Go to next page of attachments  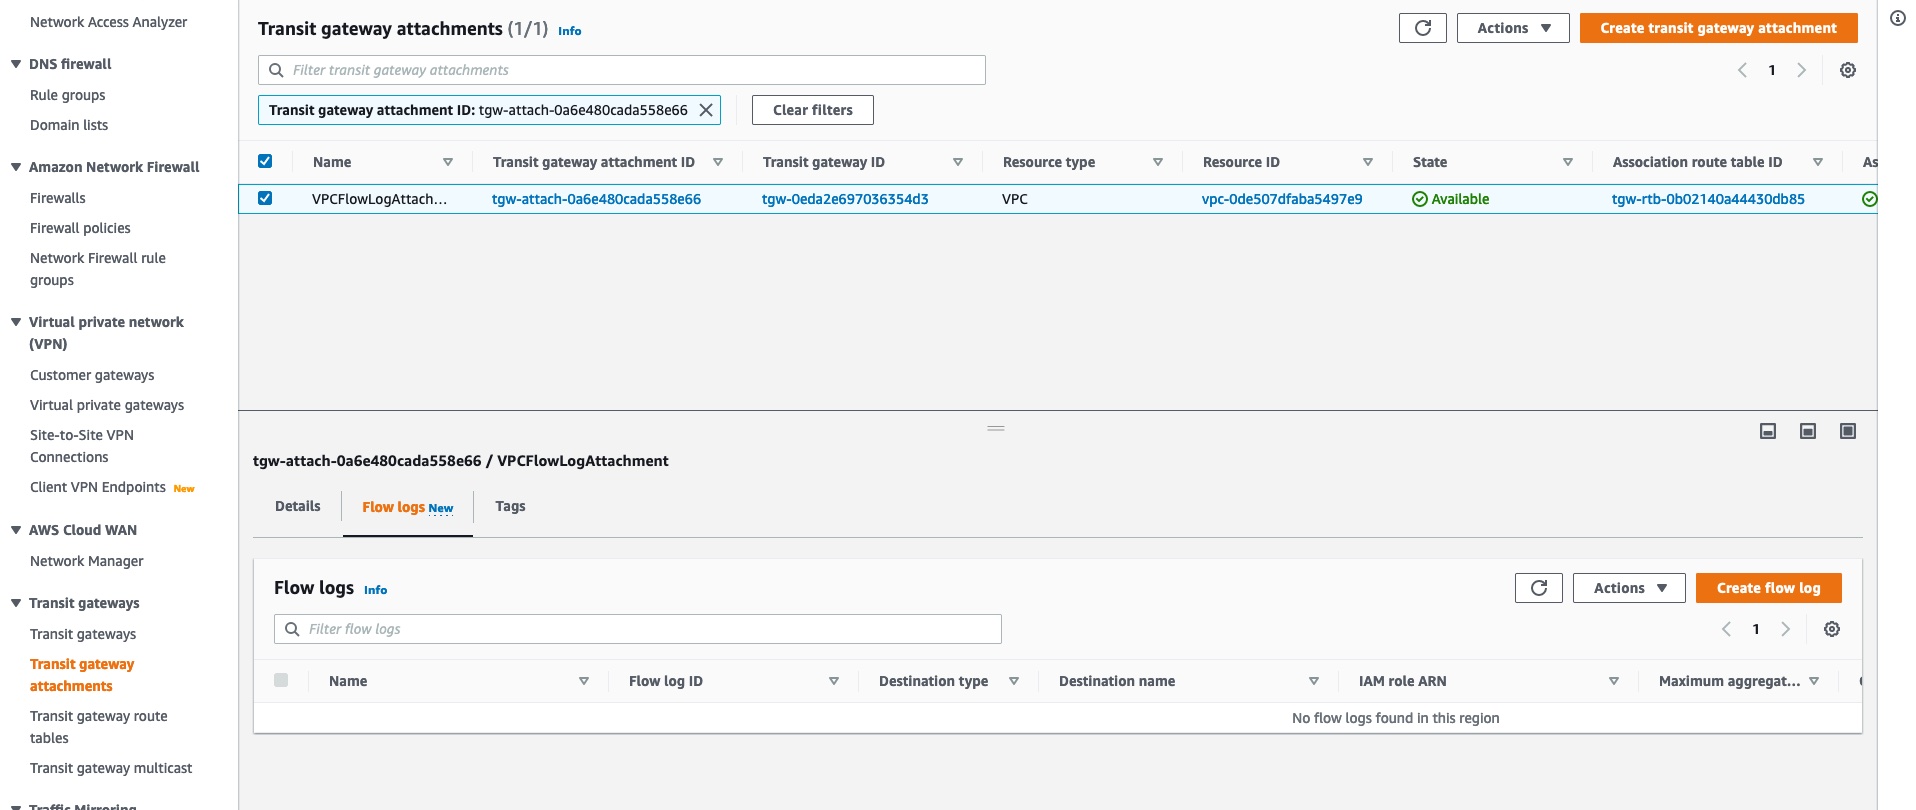1801,70
